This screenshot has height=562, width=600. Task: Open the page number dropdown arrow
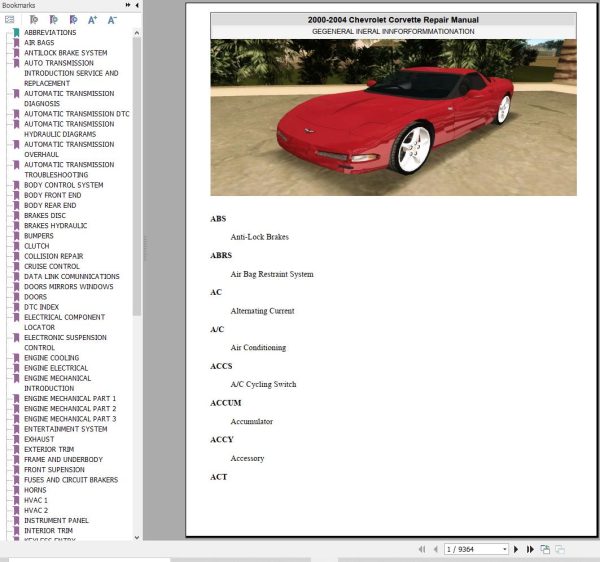pyautogui.click(x=505, y=549)
